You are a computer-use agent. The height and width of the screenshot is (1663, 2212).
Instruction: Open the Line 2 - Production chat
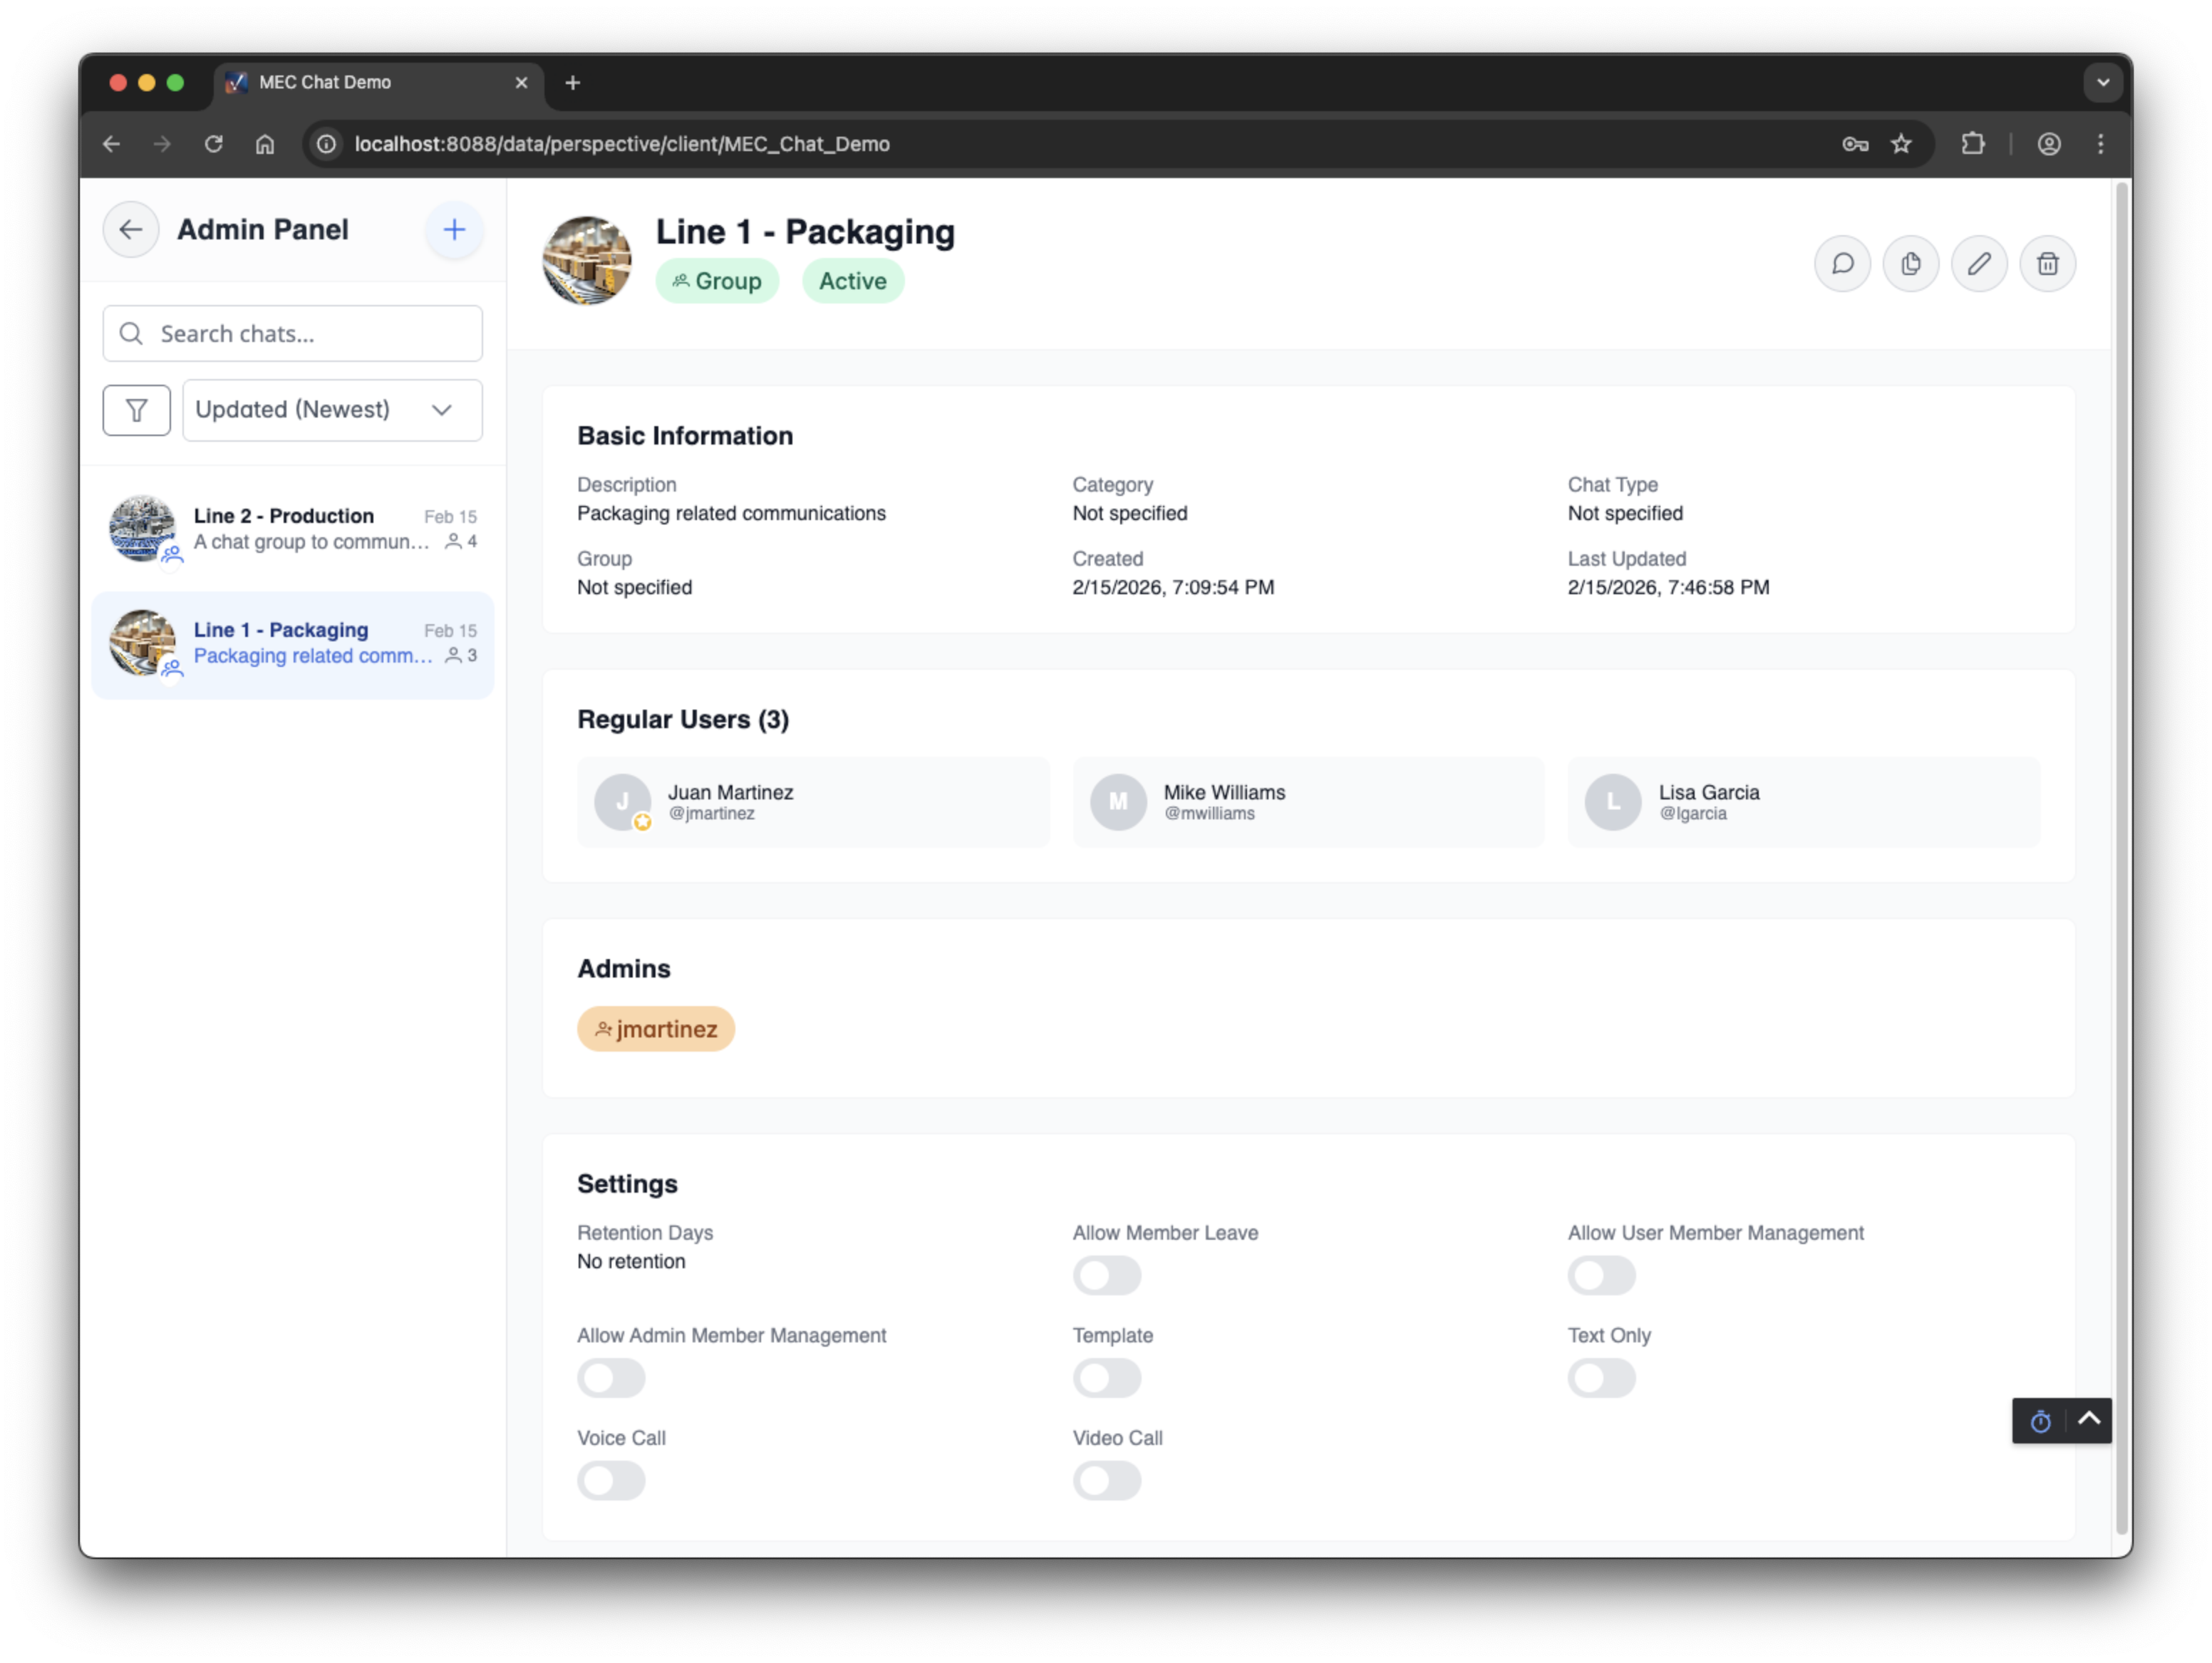click(x=292, y=529)
